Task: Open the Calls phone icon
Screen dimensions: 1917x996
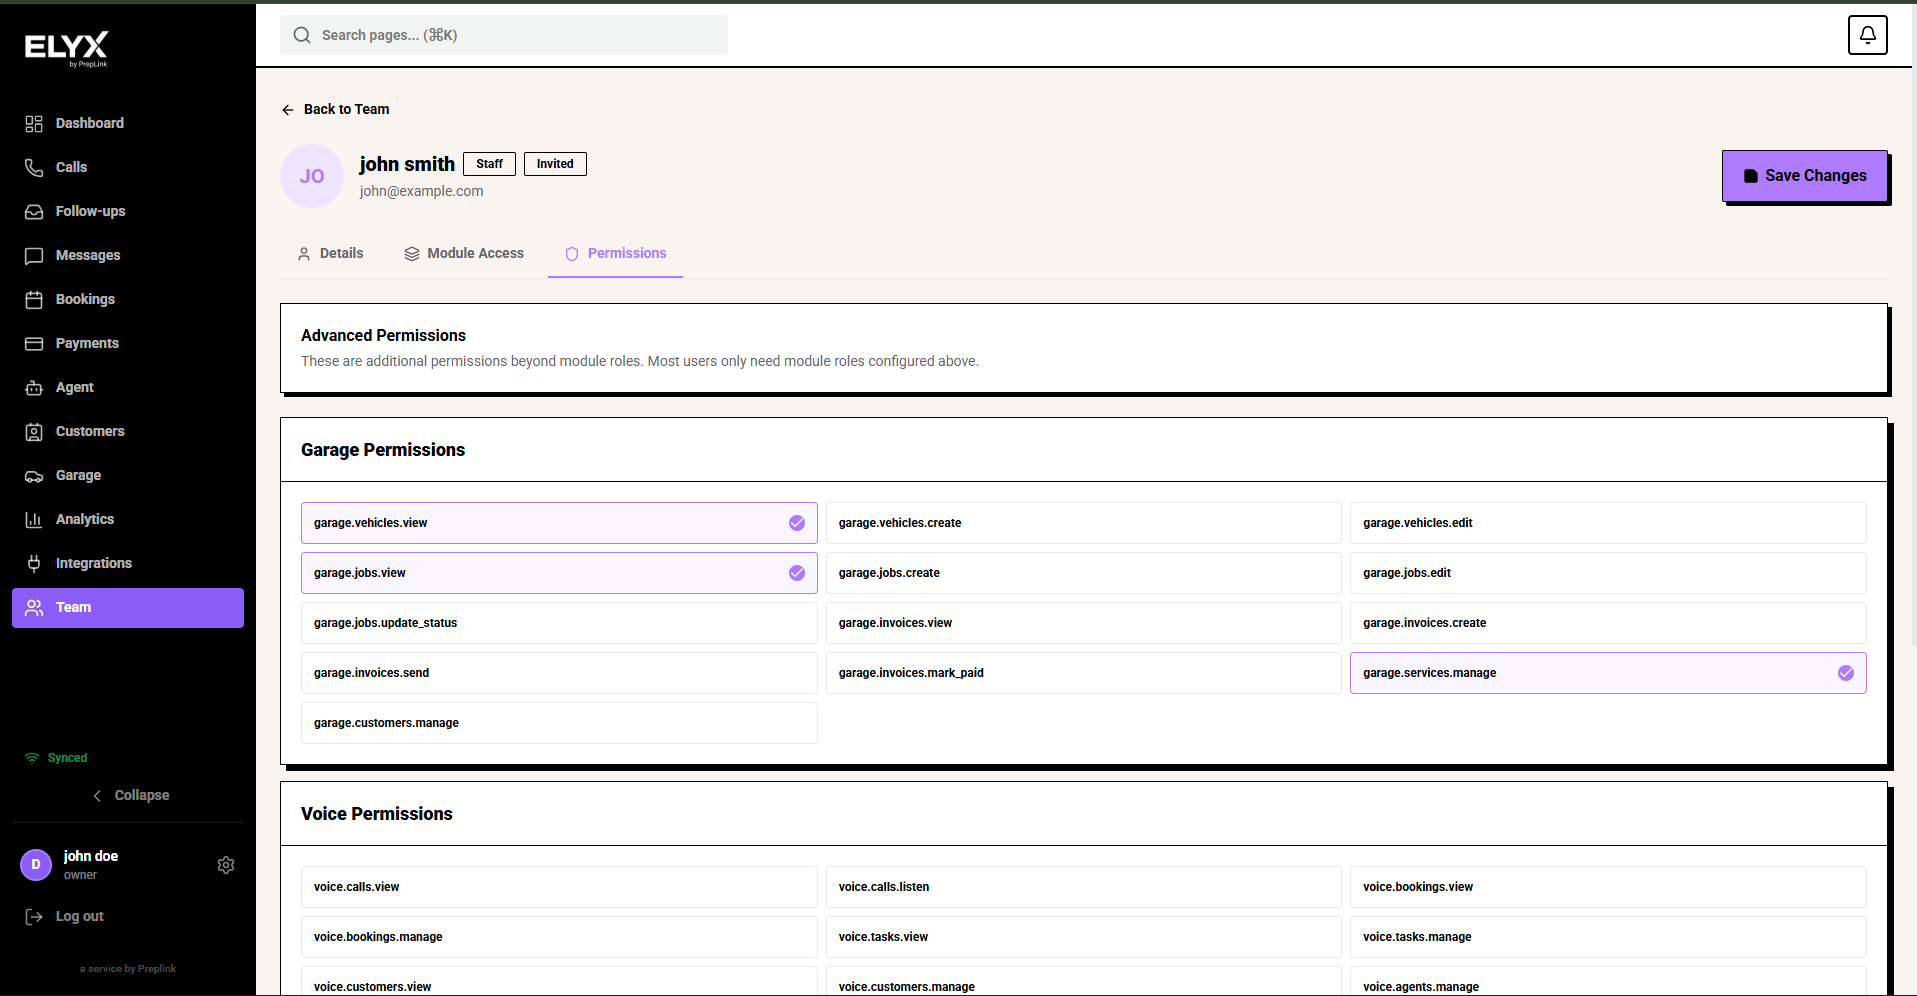Action: [34, 167]
